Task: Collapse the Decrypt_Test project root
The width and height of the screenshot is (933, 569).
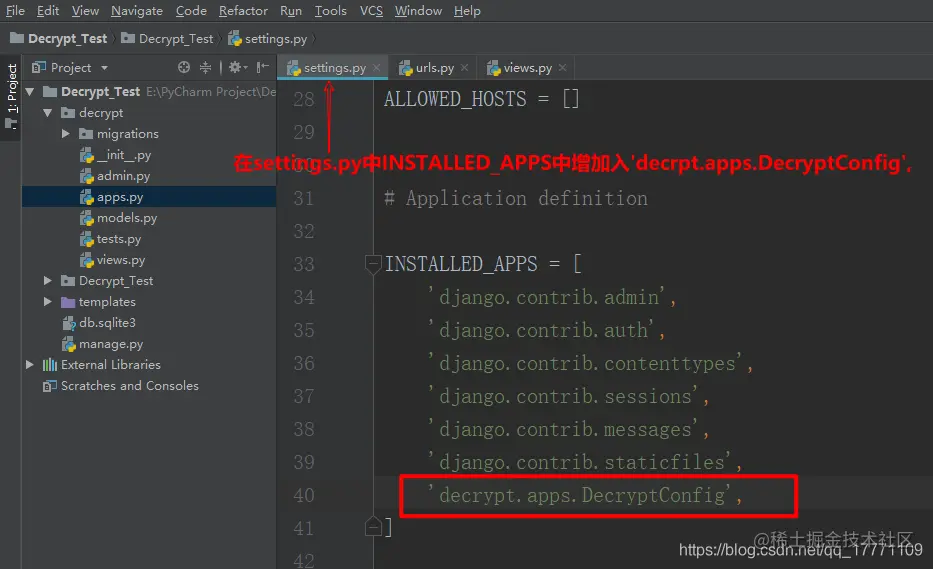Action: [x=30, y=92]
